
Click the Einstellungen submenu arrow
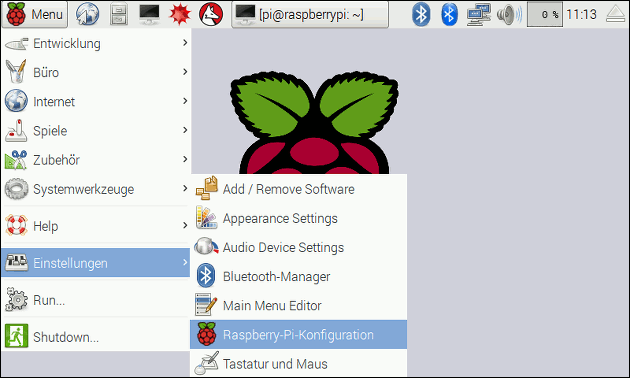click(x=185, y=262)
